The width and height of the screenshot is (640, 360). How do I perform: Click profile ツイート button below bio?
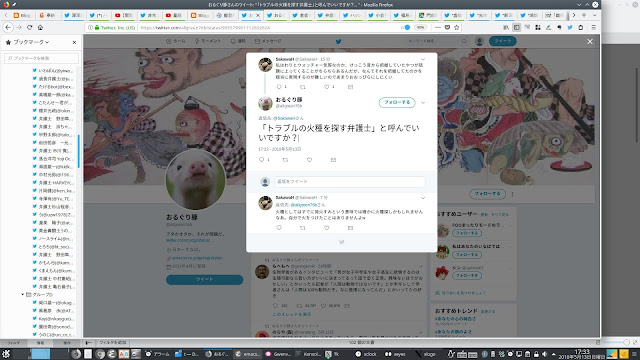point(204,279)
